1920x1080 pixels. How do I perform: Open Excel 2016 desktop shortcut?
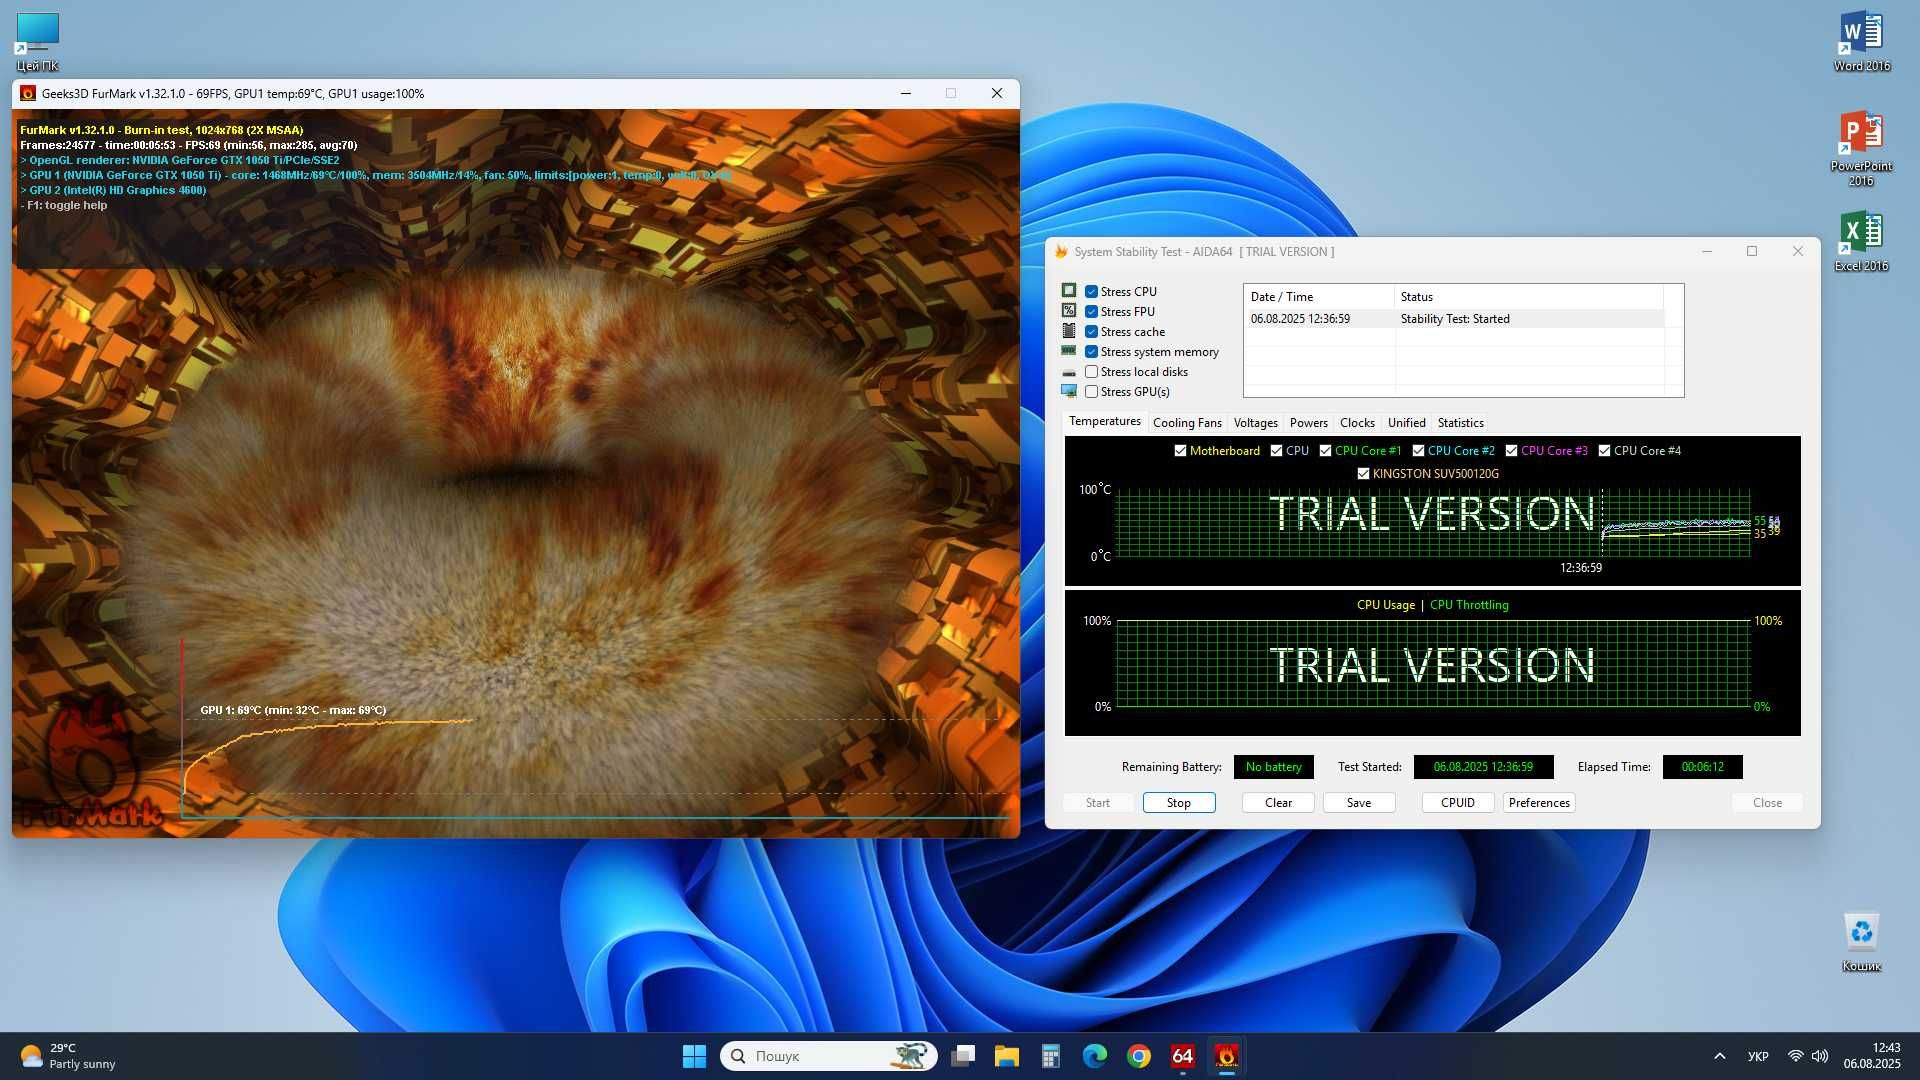click(x=1861, y=240)
